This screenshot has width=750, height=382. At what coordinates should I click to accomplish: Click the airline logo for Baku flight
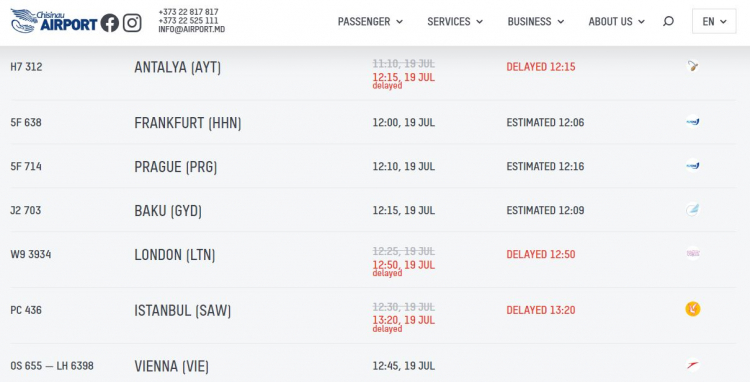coord(693,209)
